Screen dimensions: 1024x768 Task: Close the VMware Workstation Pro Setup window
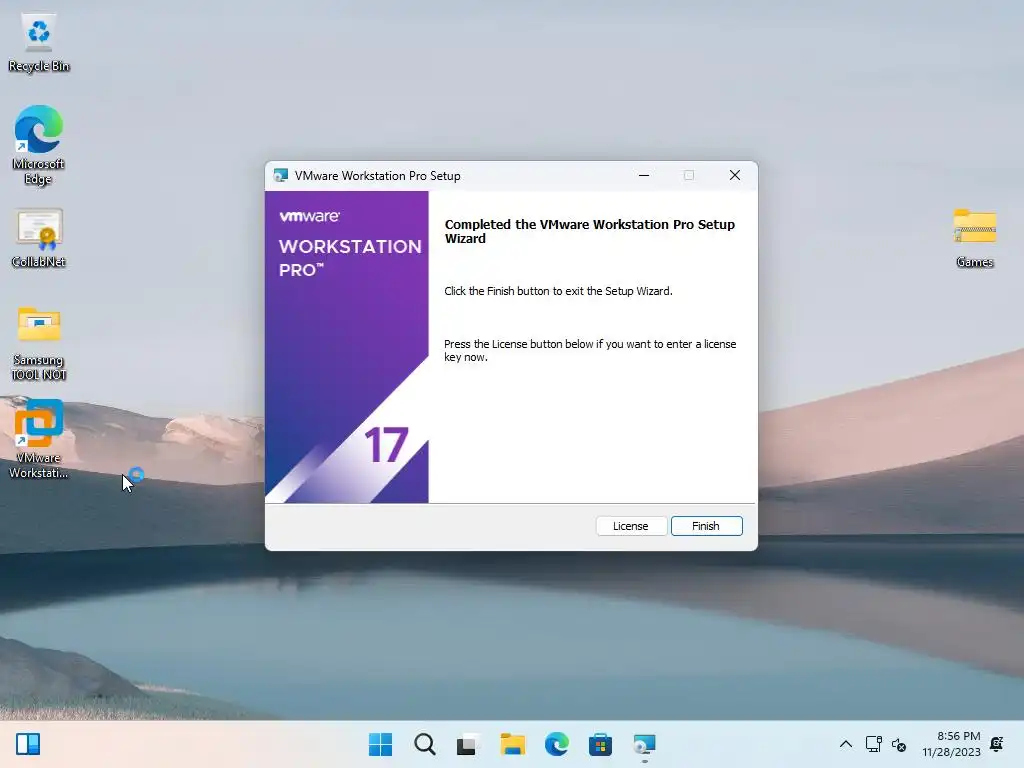click(735, 175)
